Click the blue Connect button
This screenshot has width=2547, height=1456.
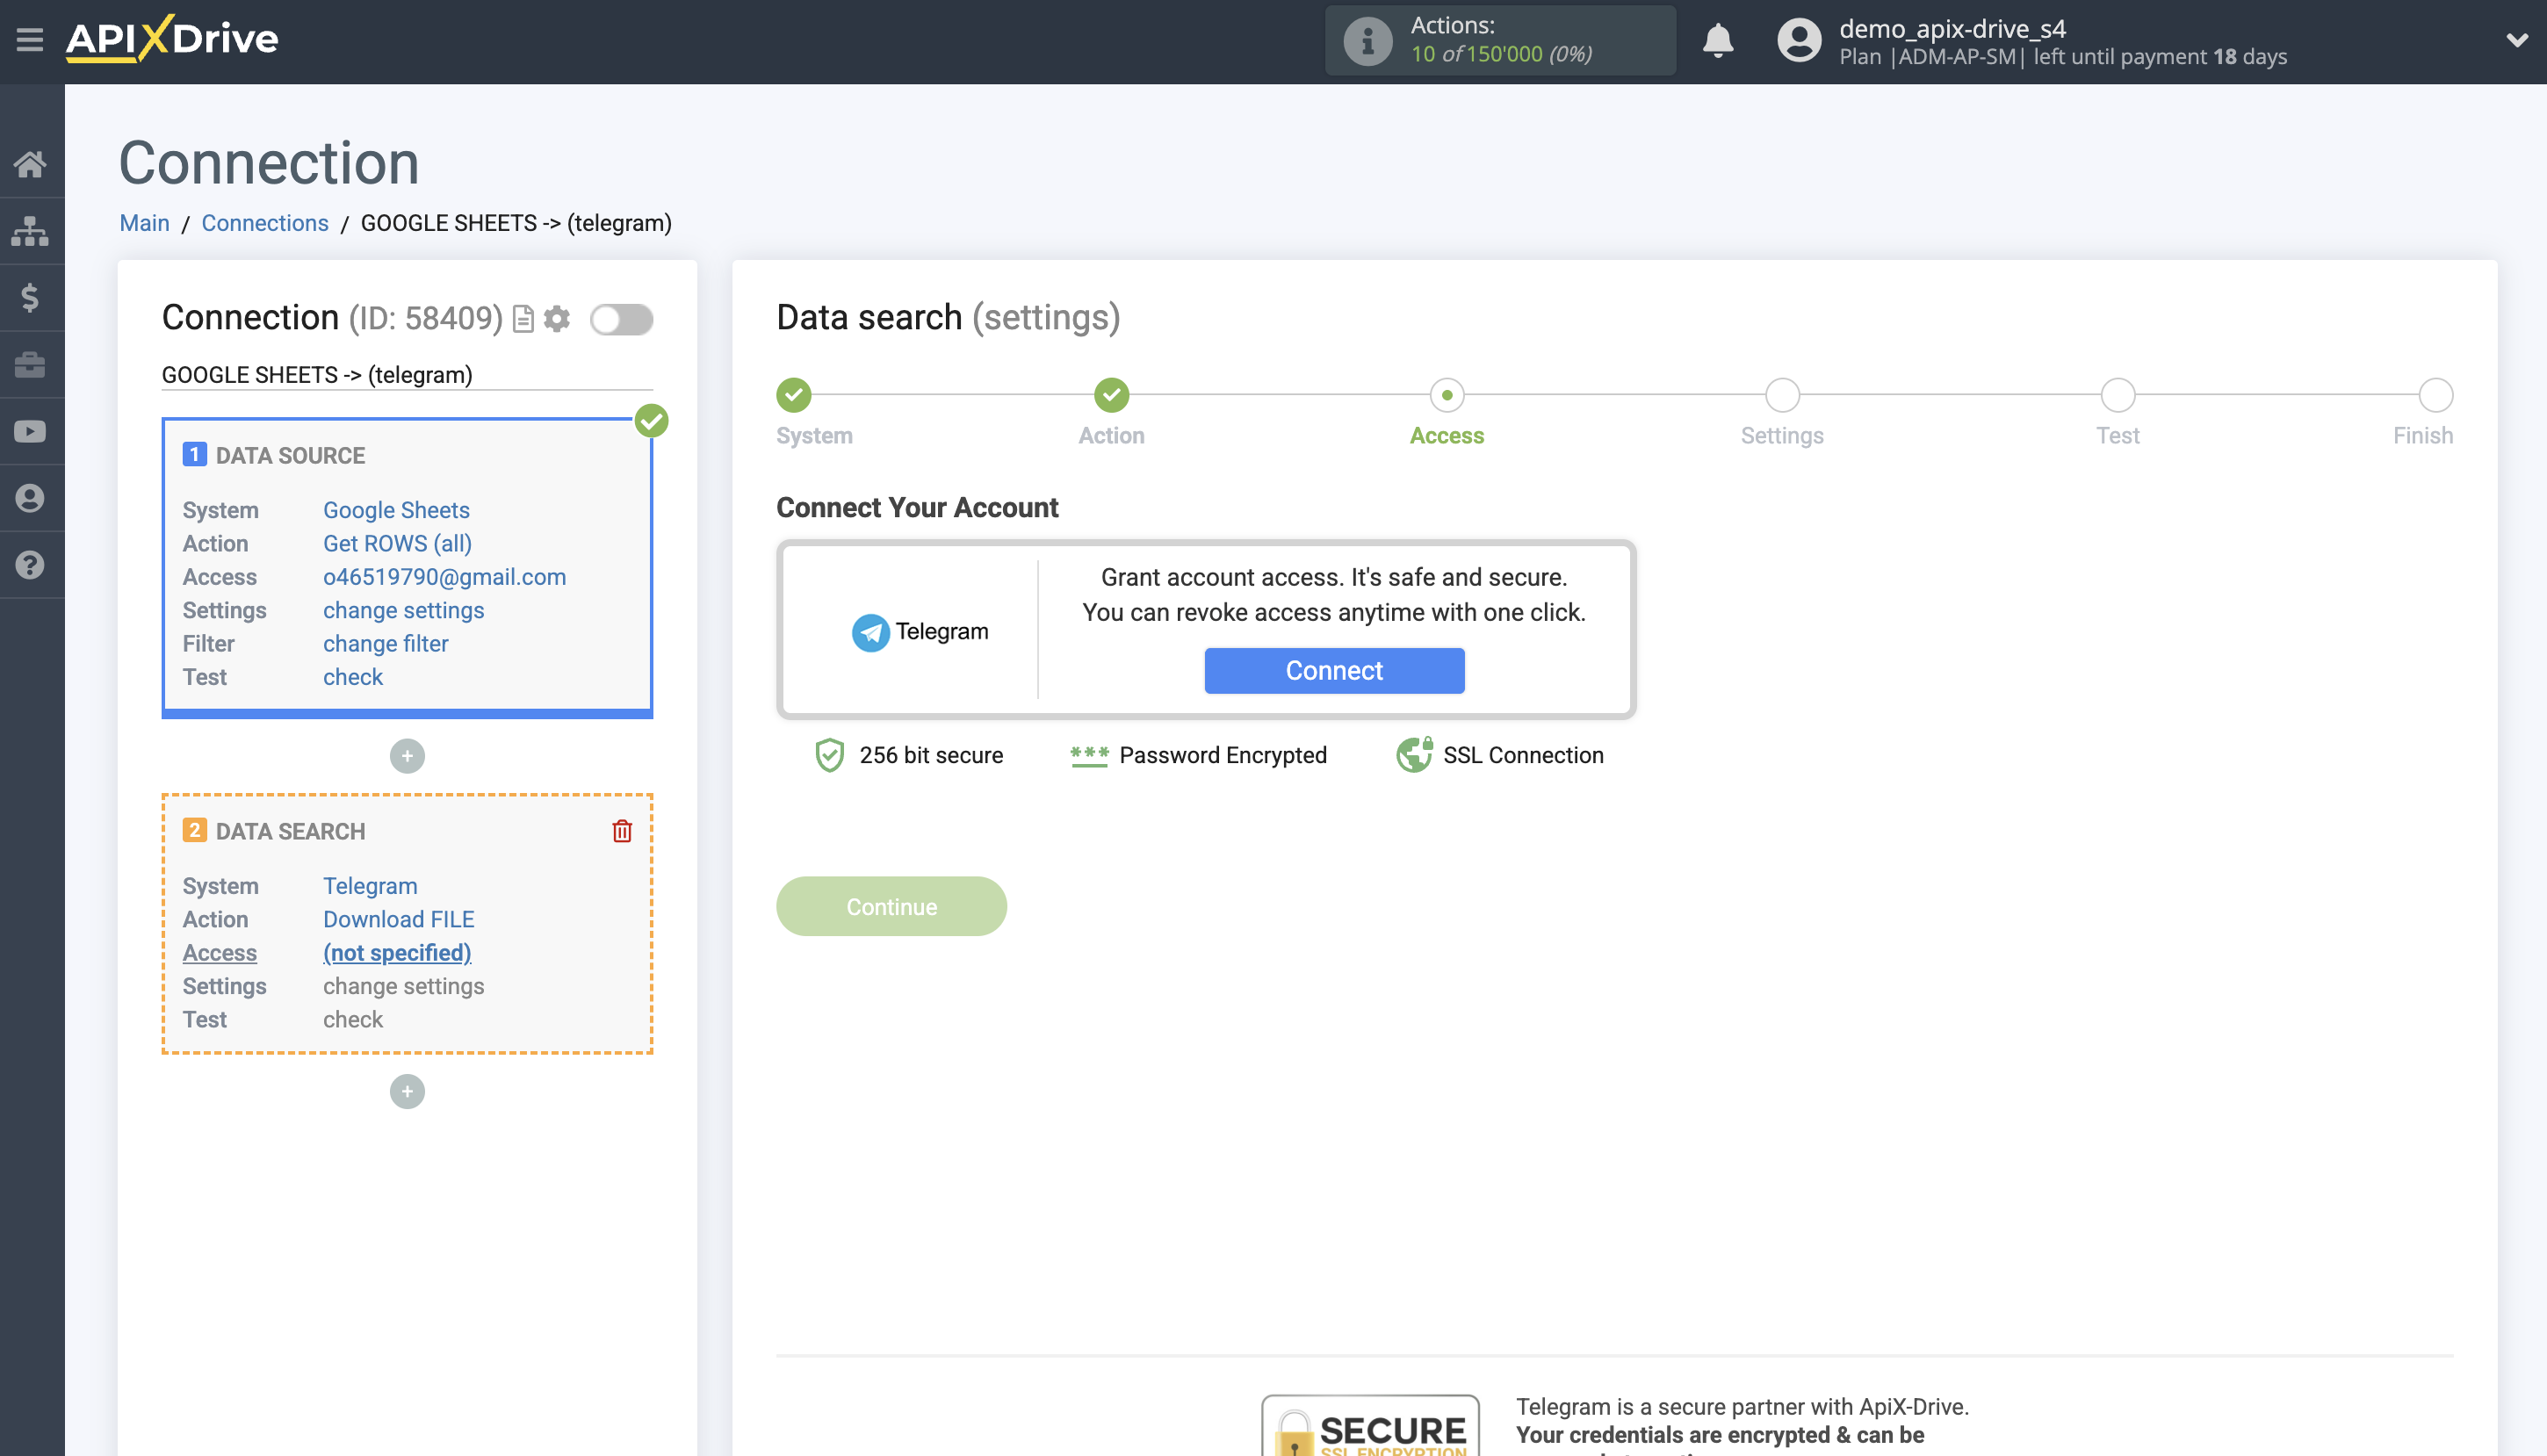1333,671
